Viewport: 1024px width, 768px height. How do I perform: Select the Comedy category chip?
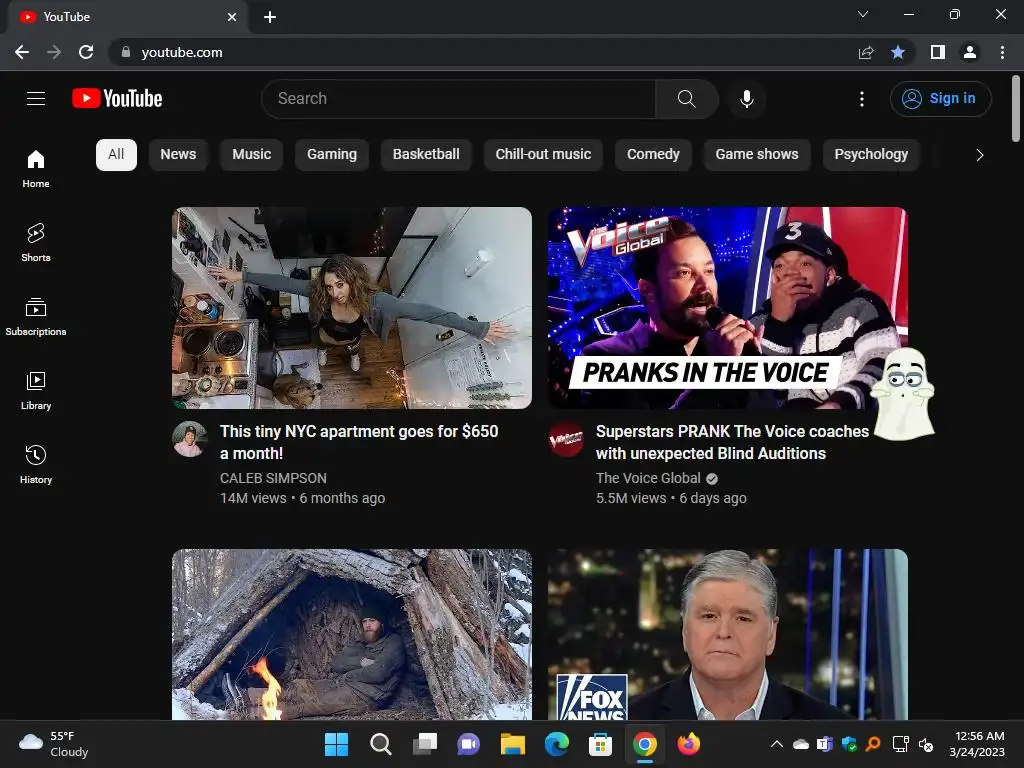653,155
